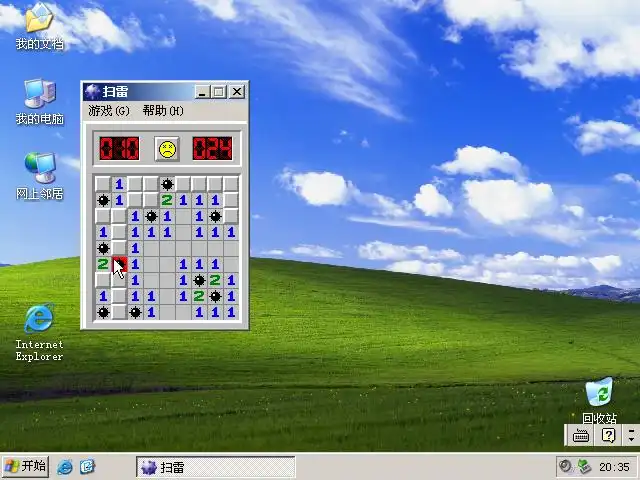Minimize the 扫雷 window
Image resolution: width=640 pixels, height=480 pixels.
pos(202,92)
